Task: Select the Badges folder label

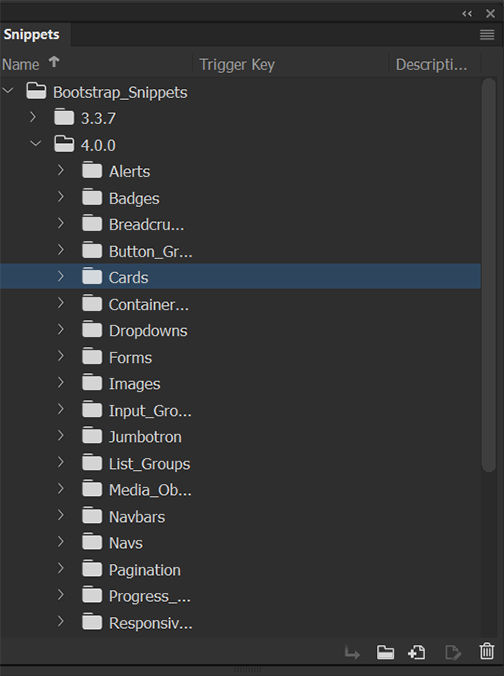Action: 134,199
